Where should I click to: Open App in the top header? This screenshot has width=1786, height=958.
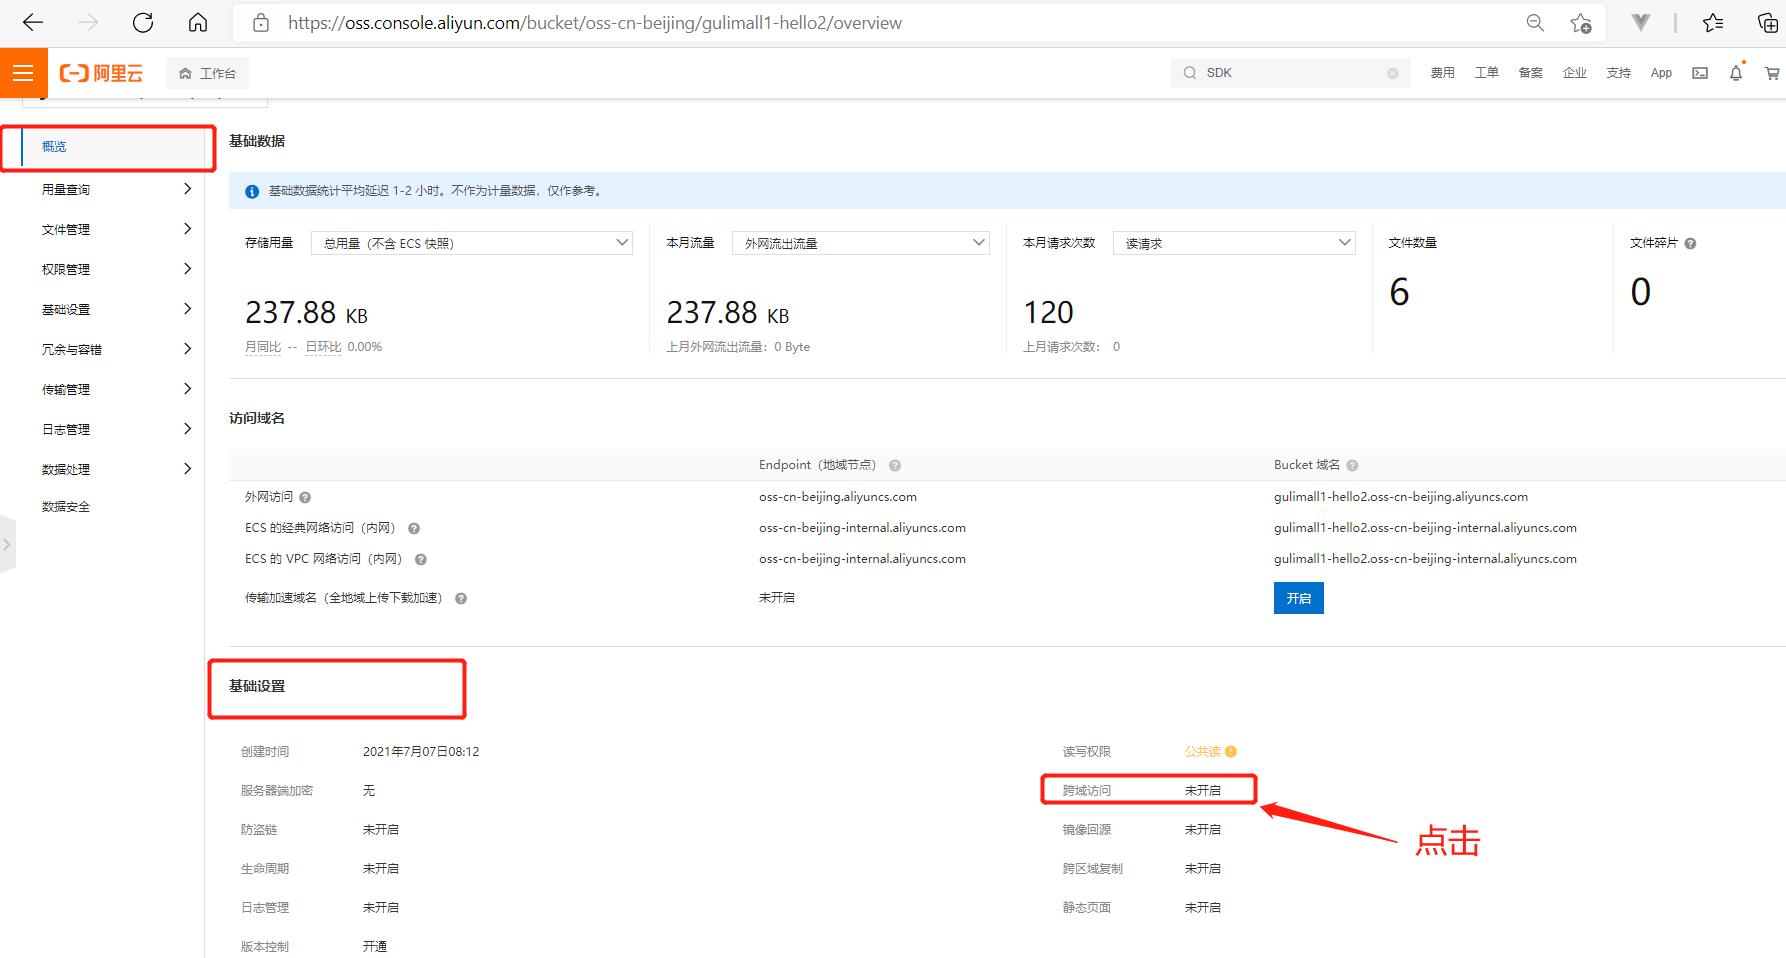pos(1661,73)
